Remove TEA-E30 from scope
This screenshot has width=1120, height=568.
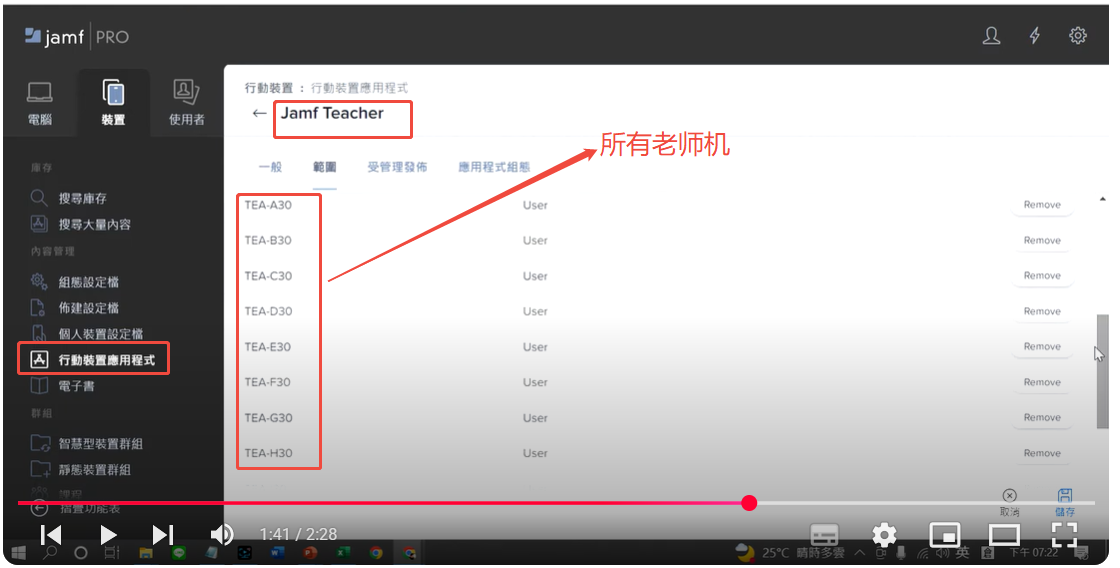click(1042, 347)
